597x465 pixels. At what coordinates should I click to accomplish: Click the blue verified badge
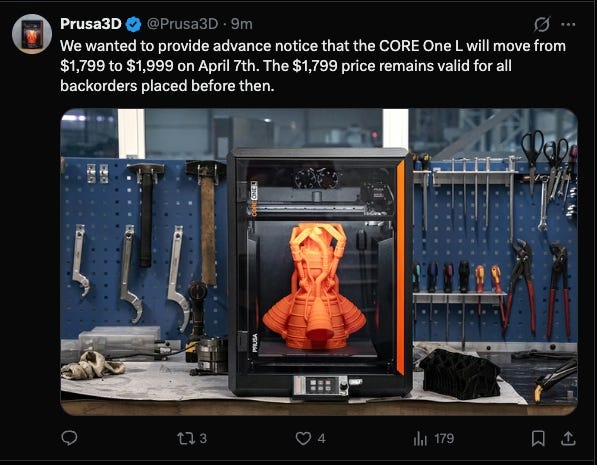[x=133, y=24]
